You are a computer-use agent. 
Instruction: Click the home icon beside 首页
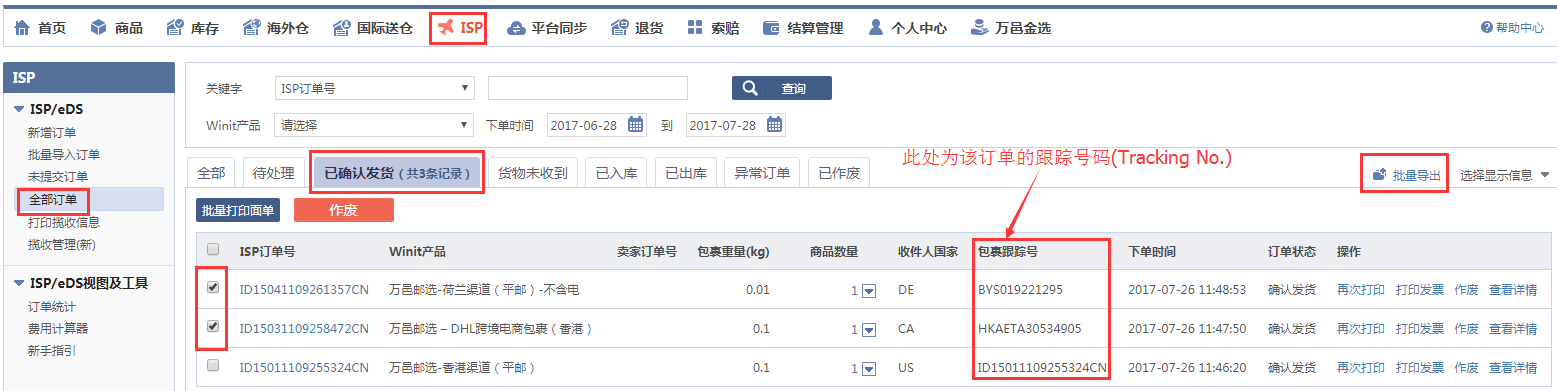pyautogui.click(x=22, y=28)
